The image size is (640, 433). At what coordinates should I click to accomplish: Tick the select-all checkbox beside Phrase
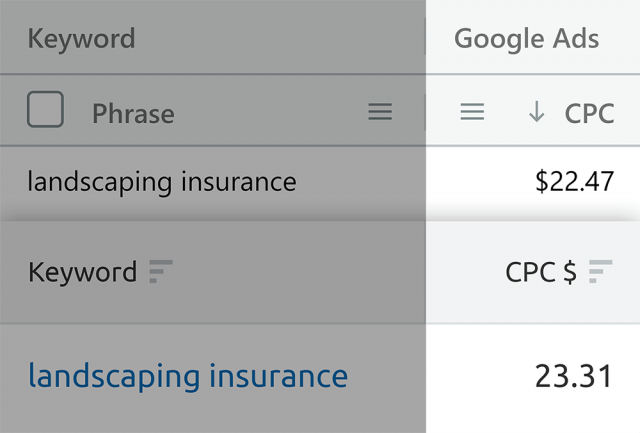point(45,110)
